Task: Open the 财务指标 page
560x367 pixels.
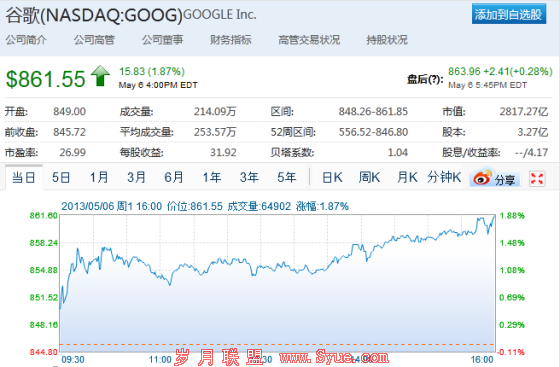Action: [x=231, y=40]
